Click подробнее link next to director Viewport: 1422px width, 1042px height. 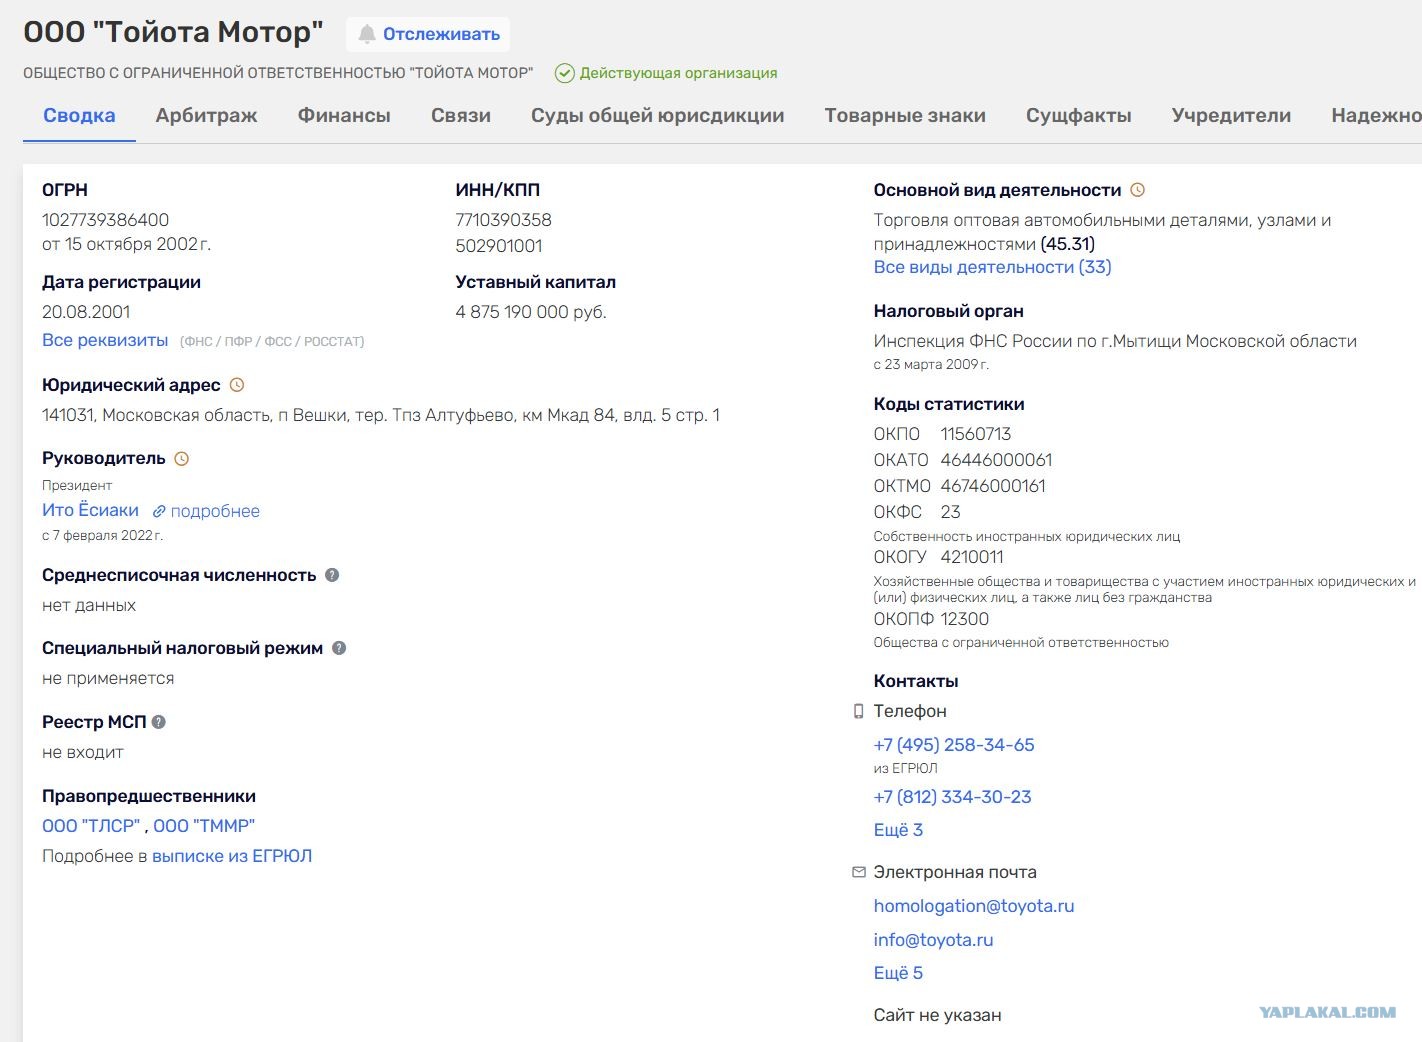(215, 511)
